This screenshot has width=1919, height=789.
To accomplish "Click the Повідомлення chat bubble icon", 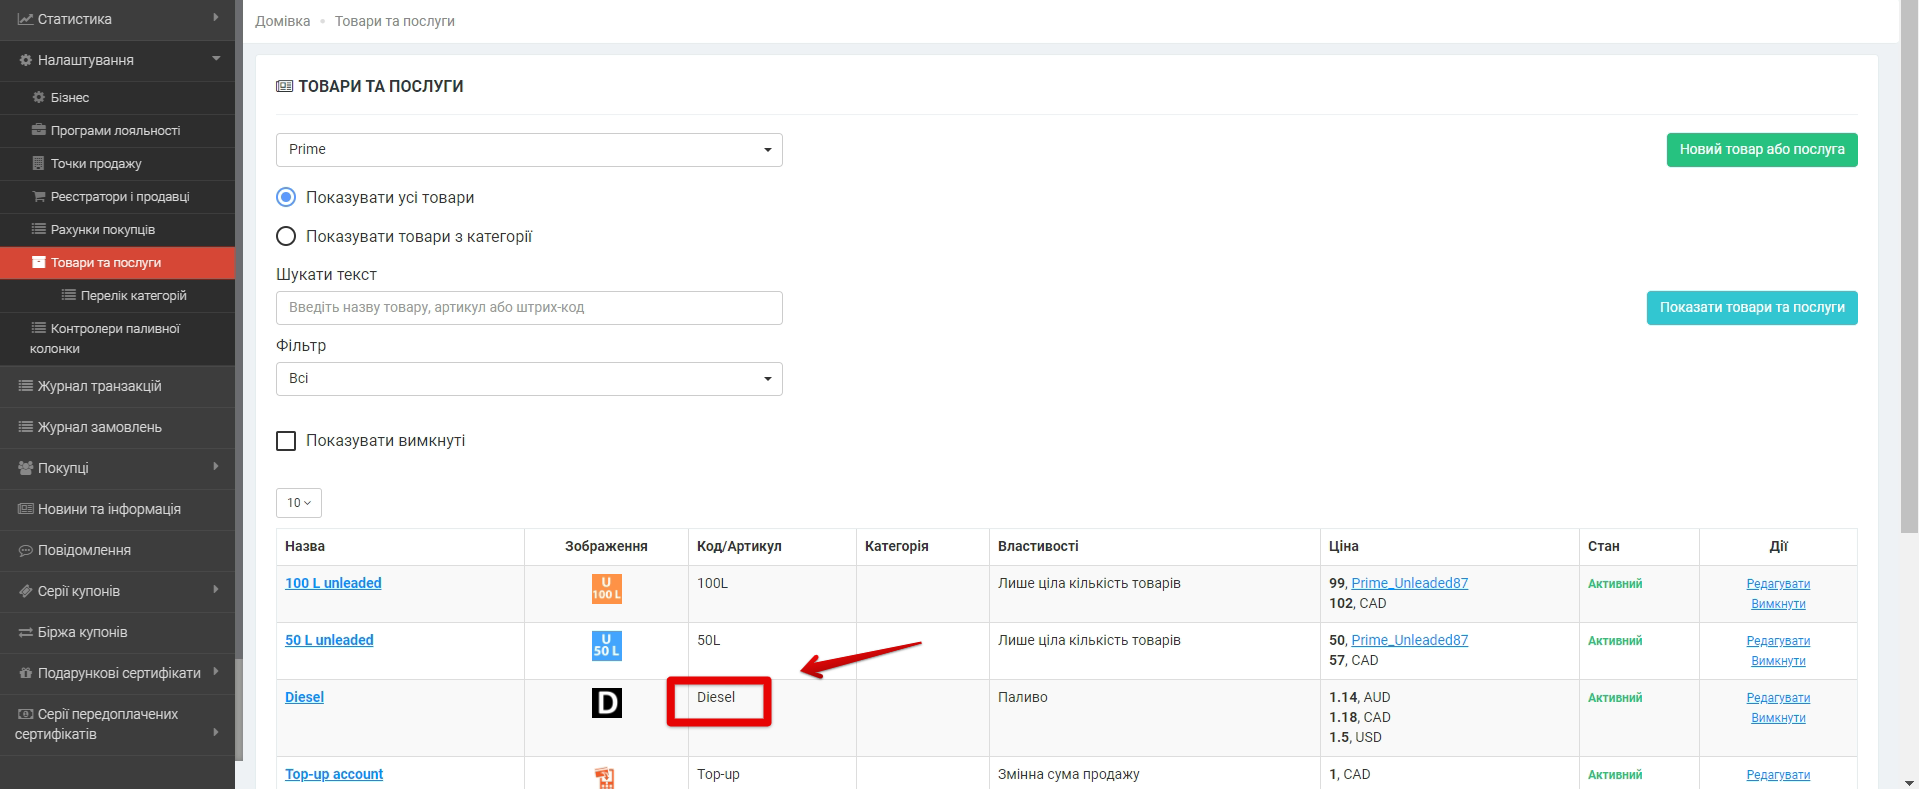I will tap(26, 550).
